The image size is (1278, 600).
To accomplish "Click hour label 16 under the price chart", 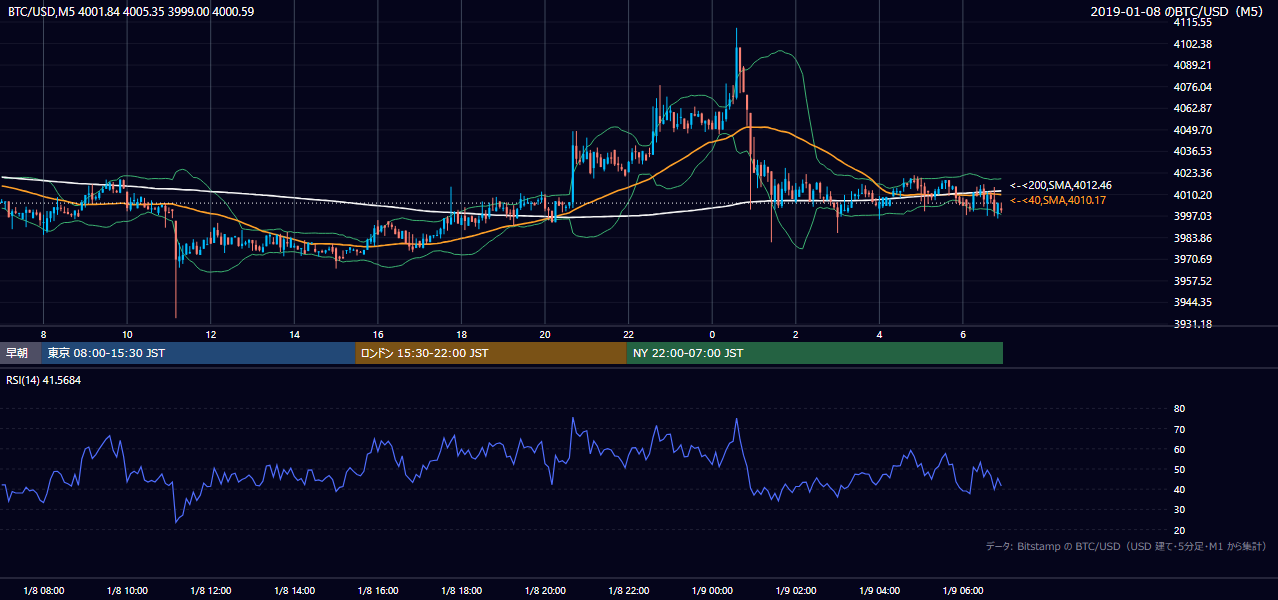I will 378,334.
